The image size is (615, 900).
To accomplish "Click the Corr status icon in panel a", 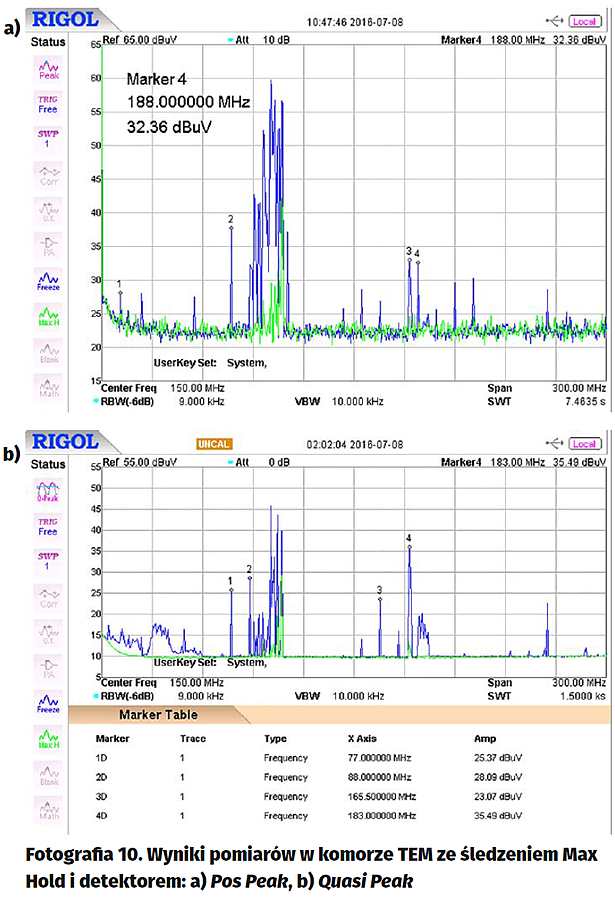I will (48, 174).
